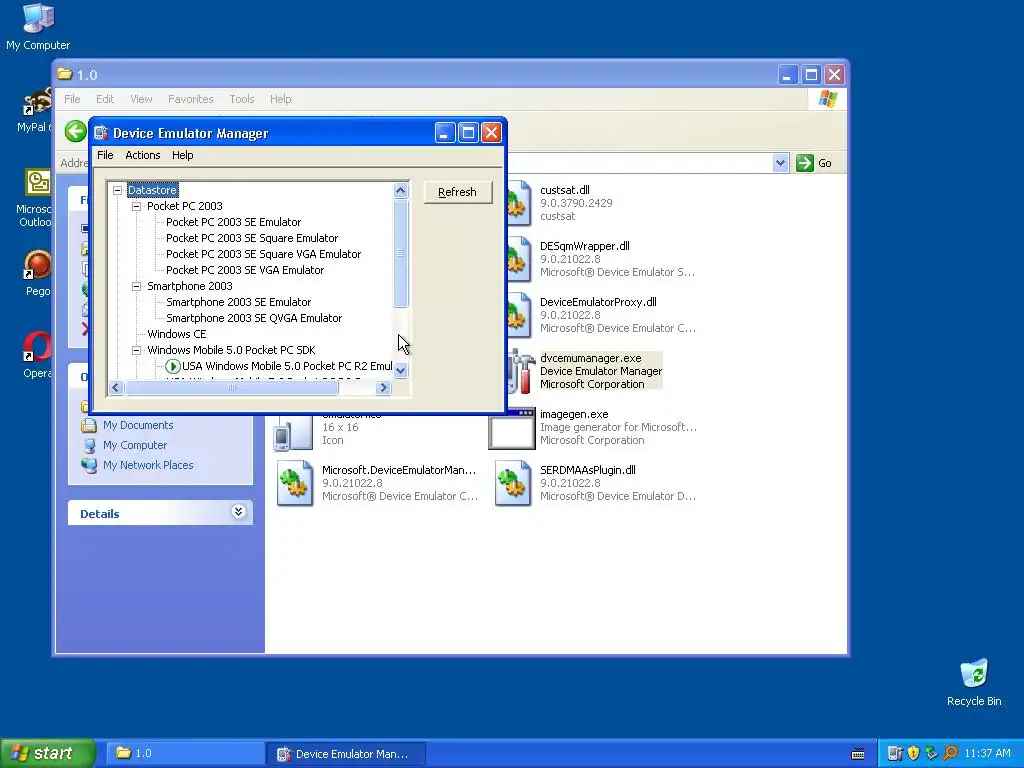Open My Documents link in sidebar

pos(138,425)
